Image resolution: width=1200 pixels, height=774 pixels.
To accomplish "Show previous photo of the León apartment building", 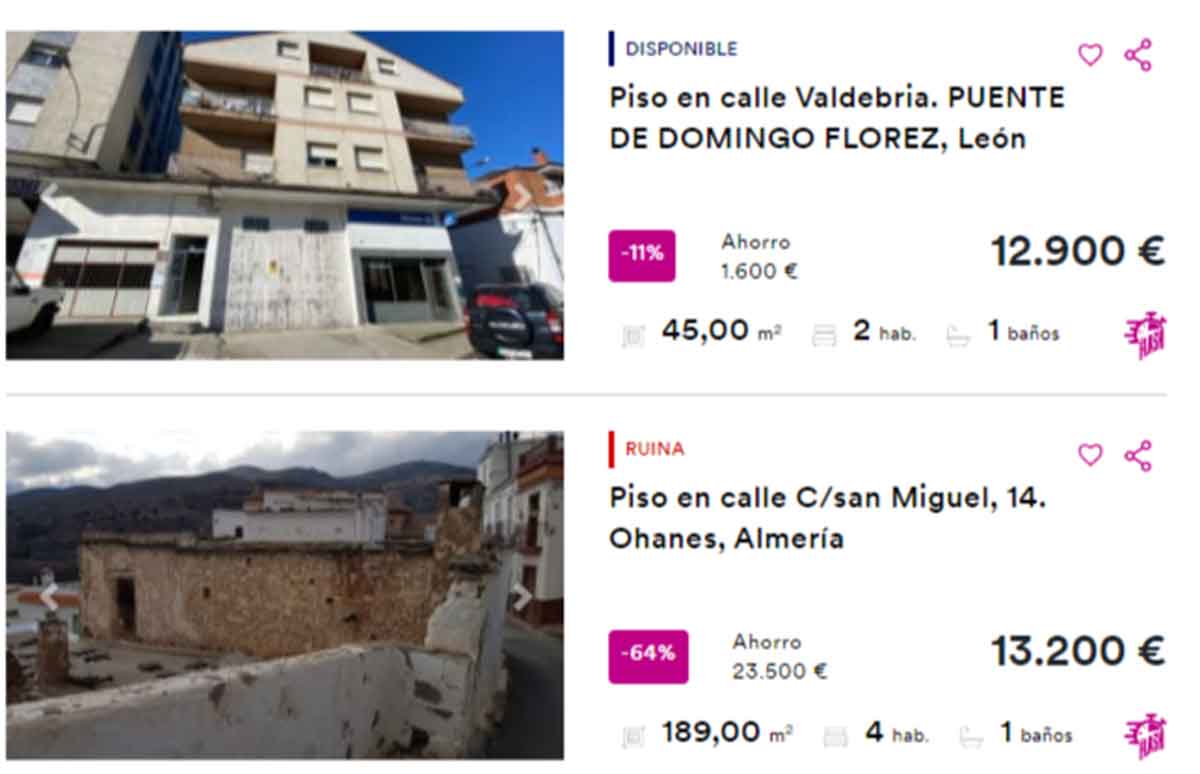I will 48,196.
